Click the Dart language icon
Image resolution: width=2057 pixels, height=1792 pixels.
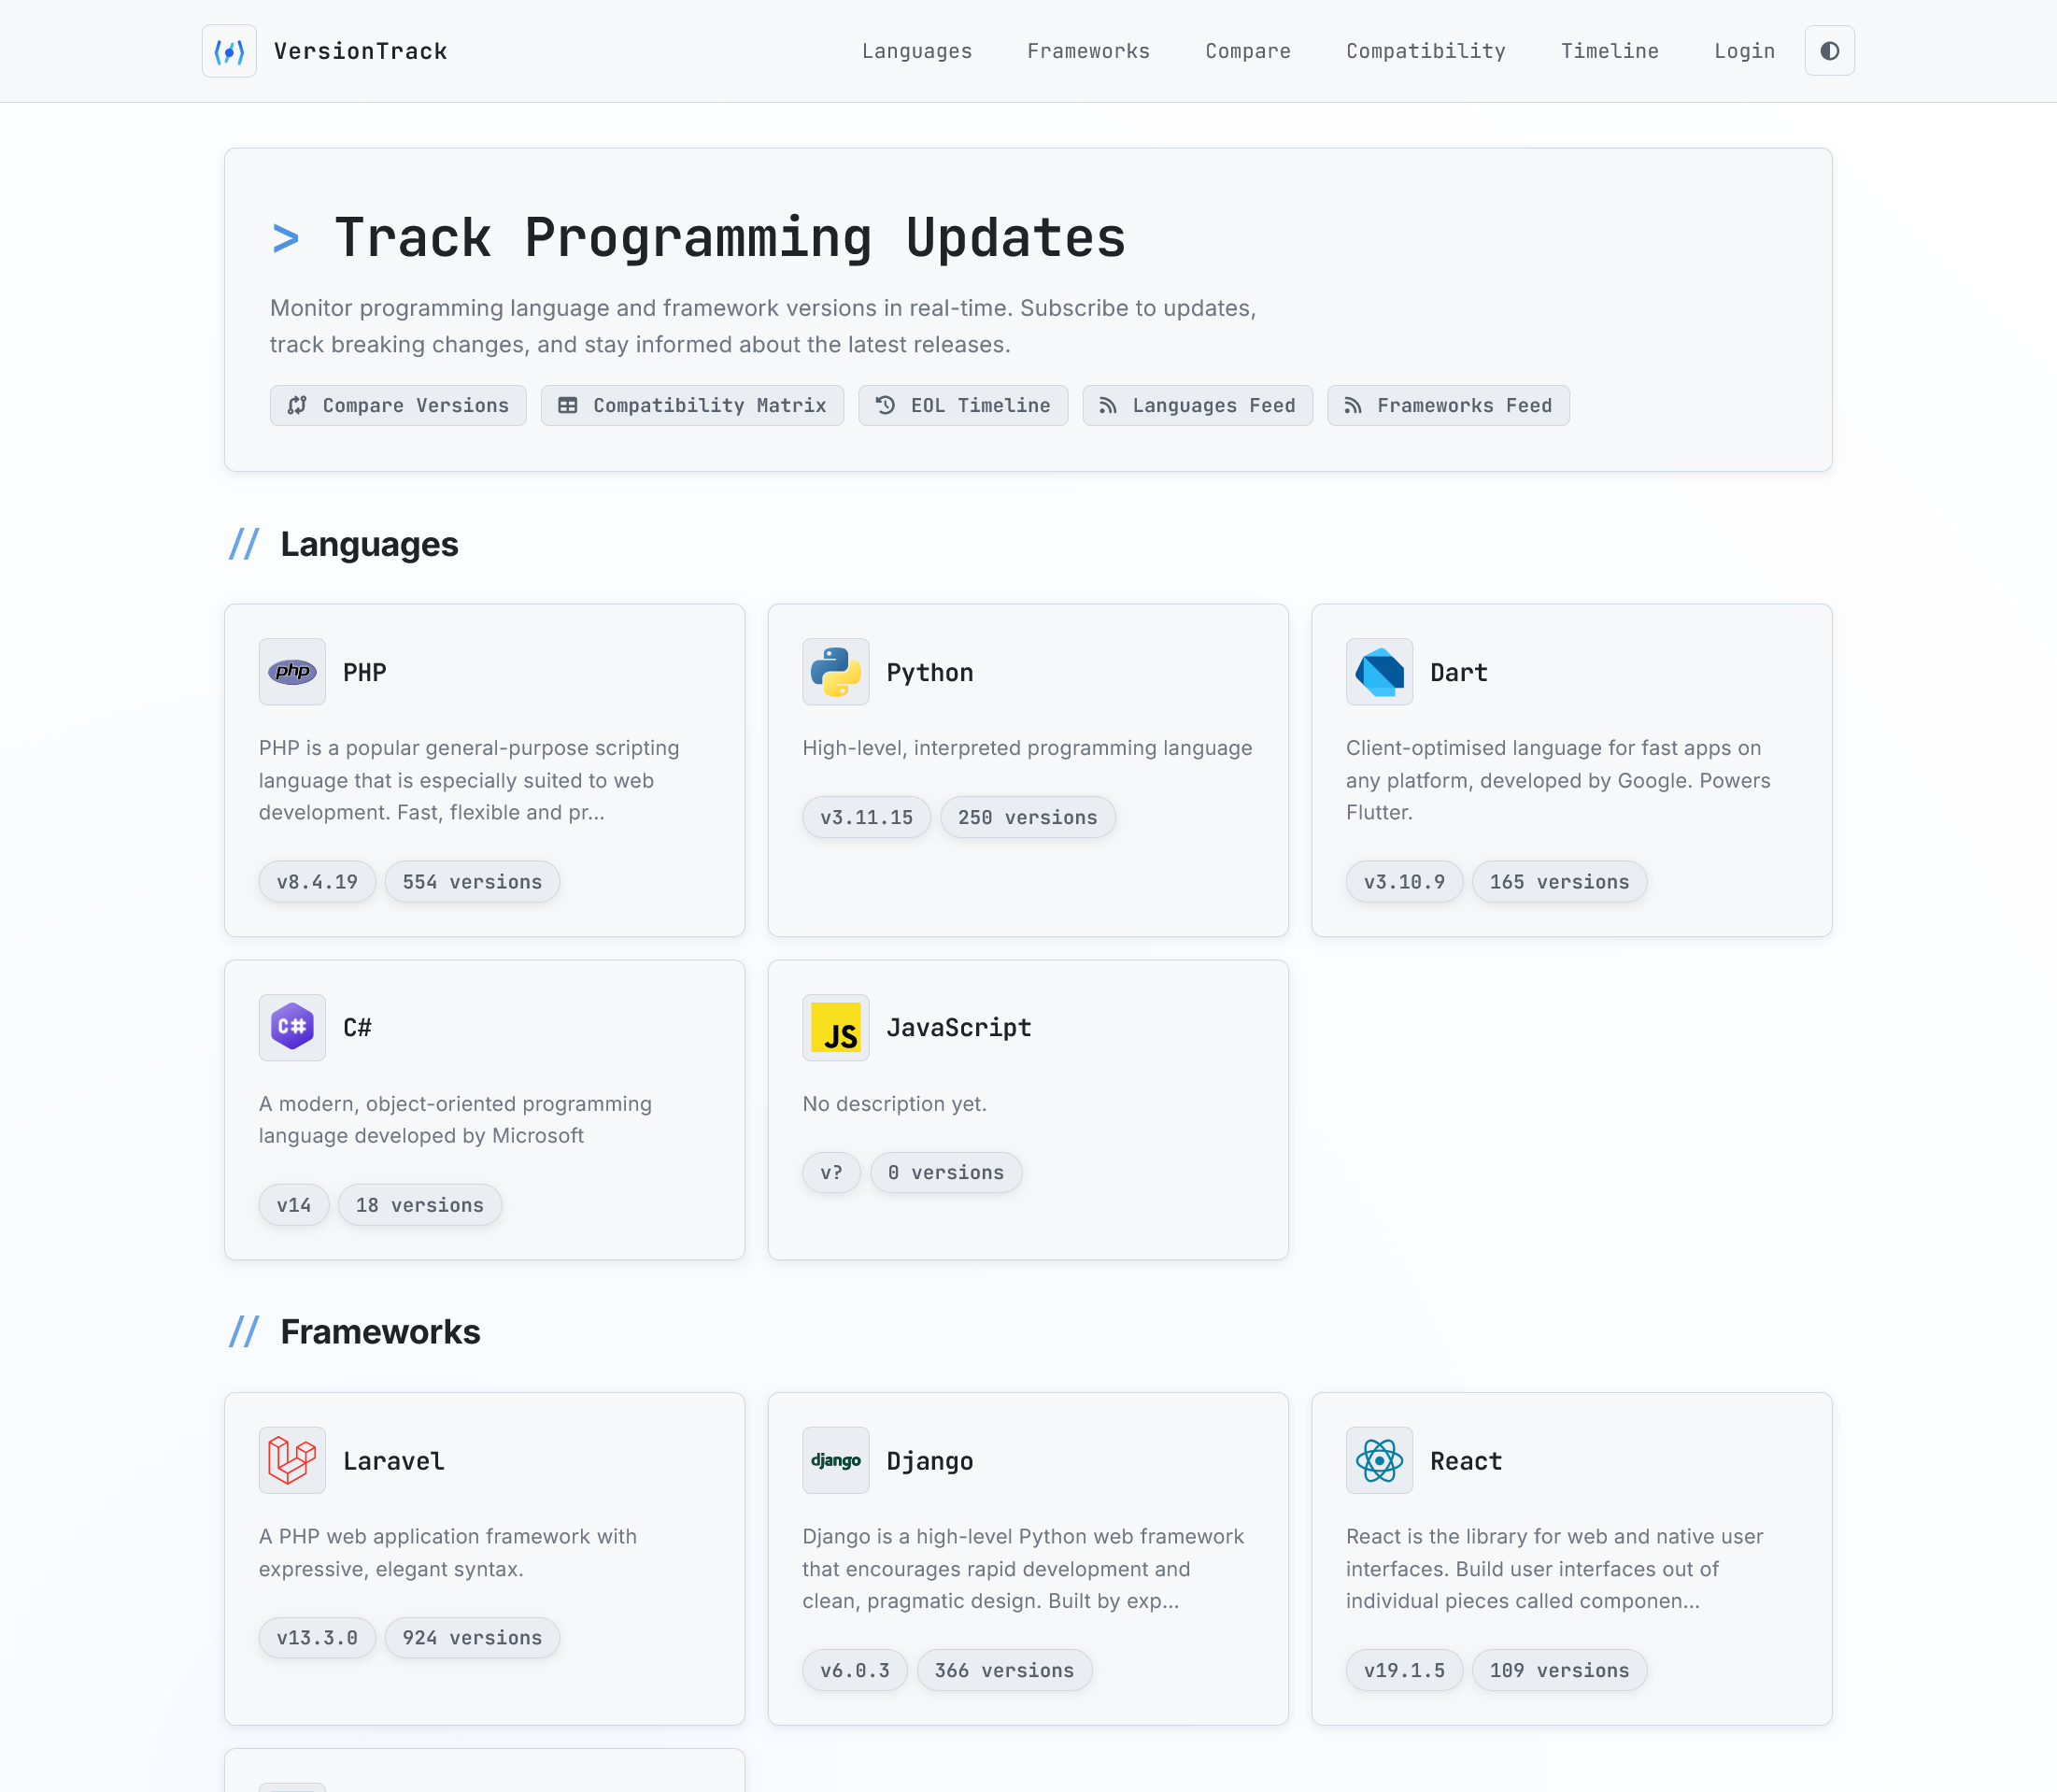pos(1379,672)
